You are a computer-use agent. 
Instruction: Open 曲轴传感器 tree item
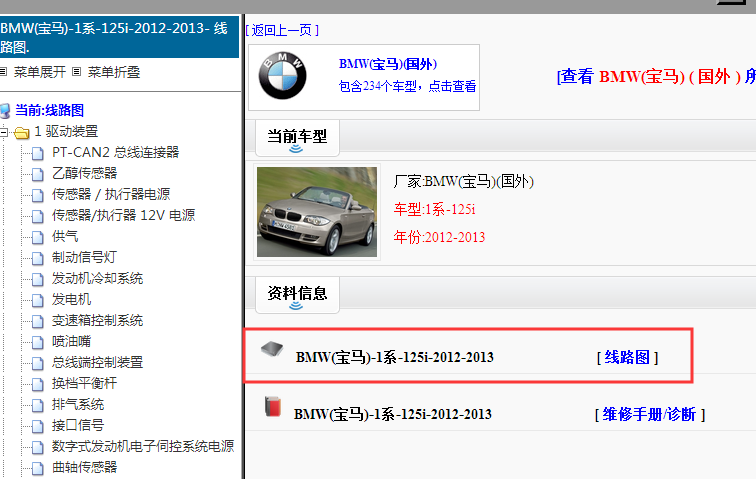(84, 468)
